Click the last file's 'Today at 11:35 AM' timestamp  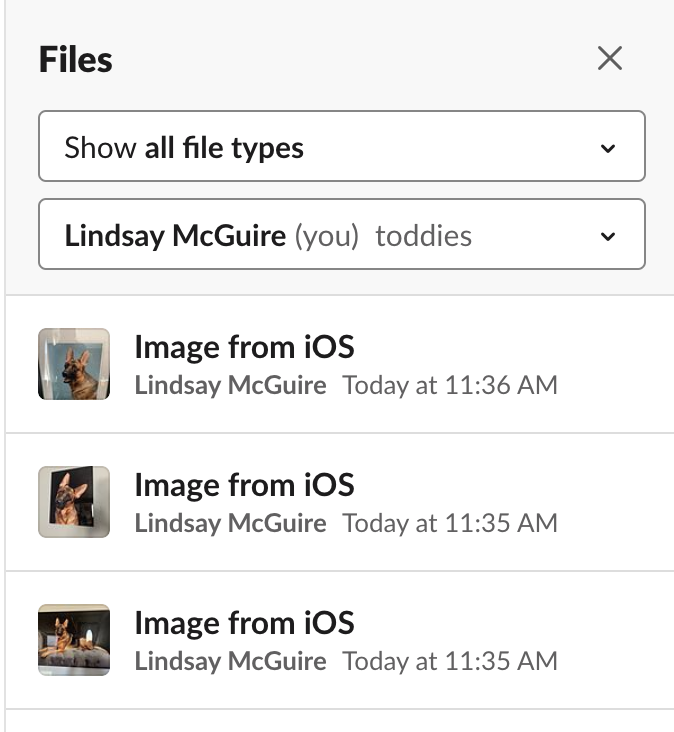(450, 661)
